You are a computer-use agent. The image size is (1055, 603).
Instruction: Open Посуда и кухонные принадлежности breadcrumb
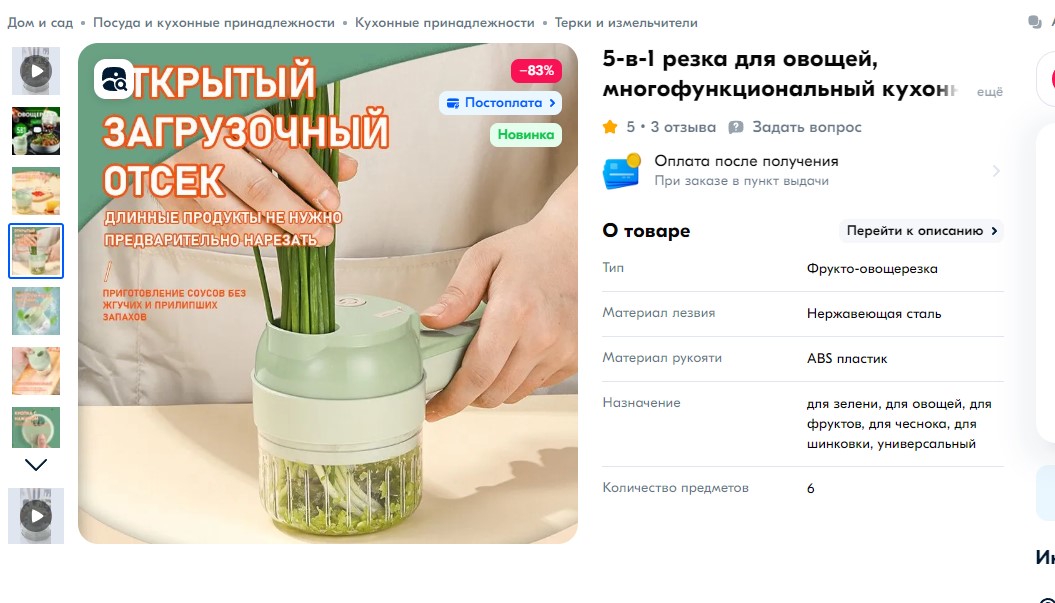(213, 22)
